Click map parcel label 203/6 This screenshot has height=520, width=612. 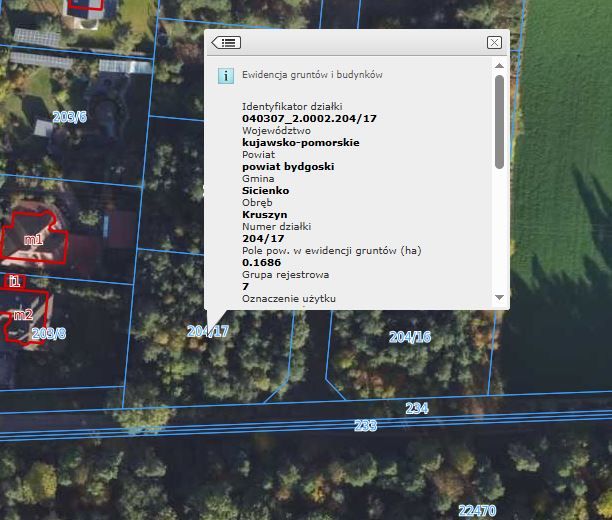coord(69,117)
